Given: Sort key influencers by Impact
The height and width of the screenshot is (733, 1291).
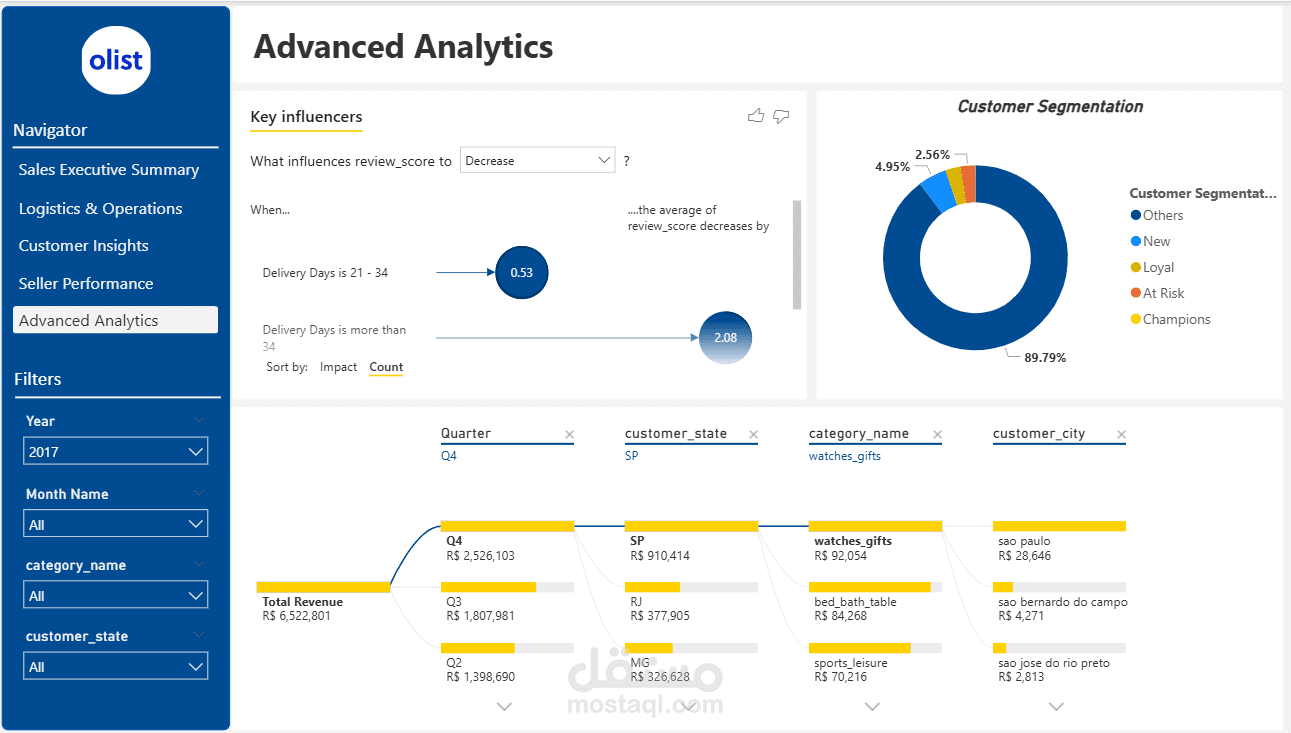Looking at the screenshot, I should tap(338, 367).
